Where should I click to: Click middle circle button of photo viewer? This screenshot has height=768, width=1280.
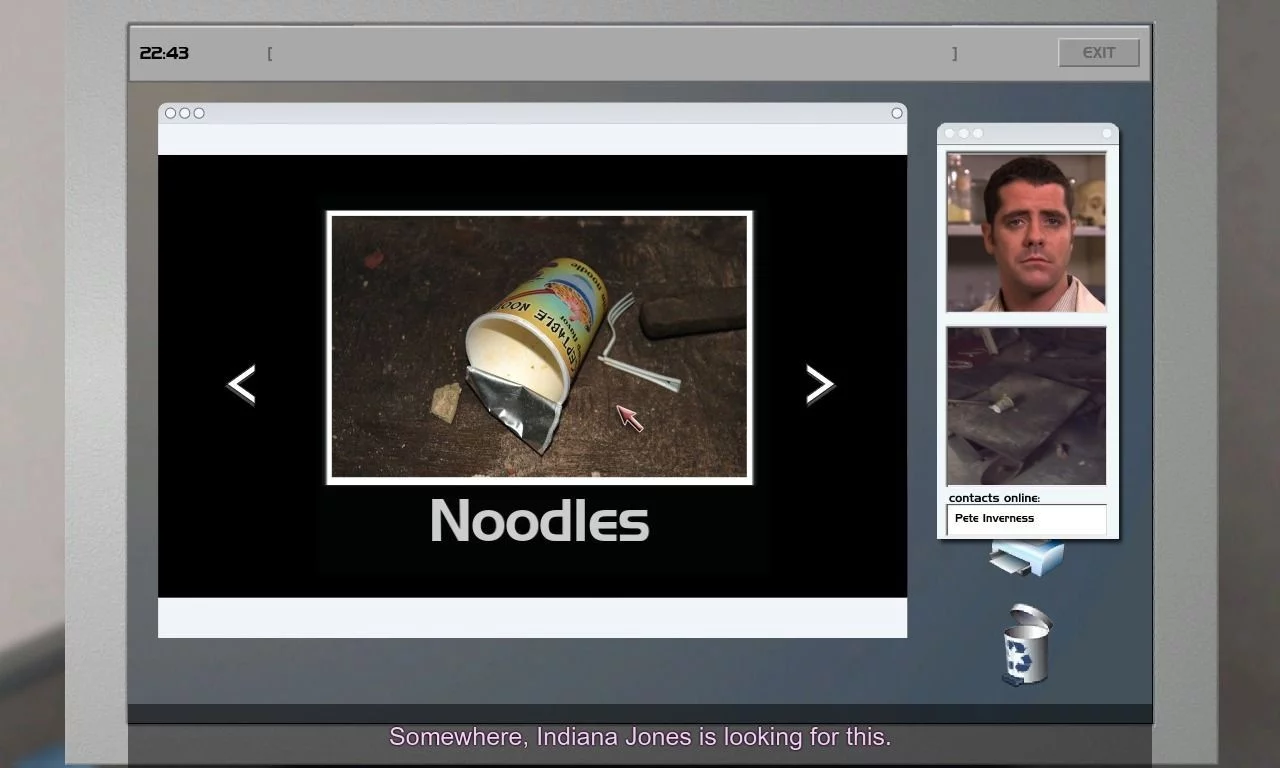point(184,113)
